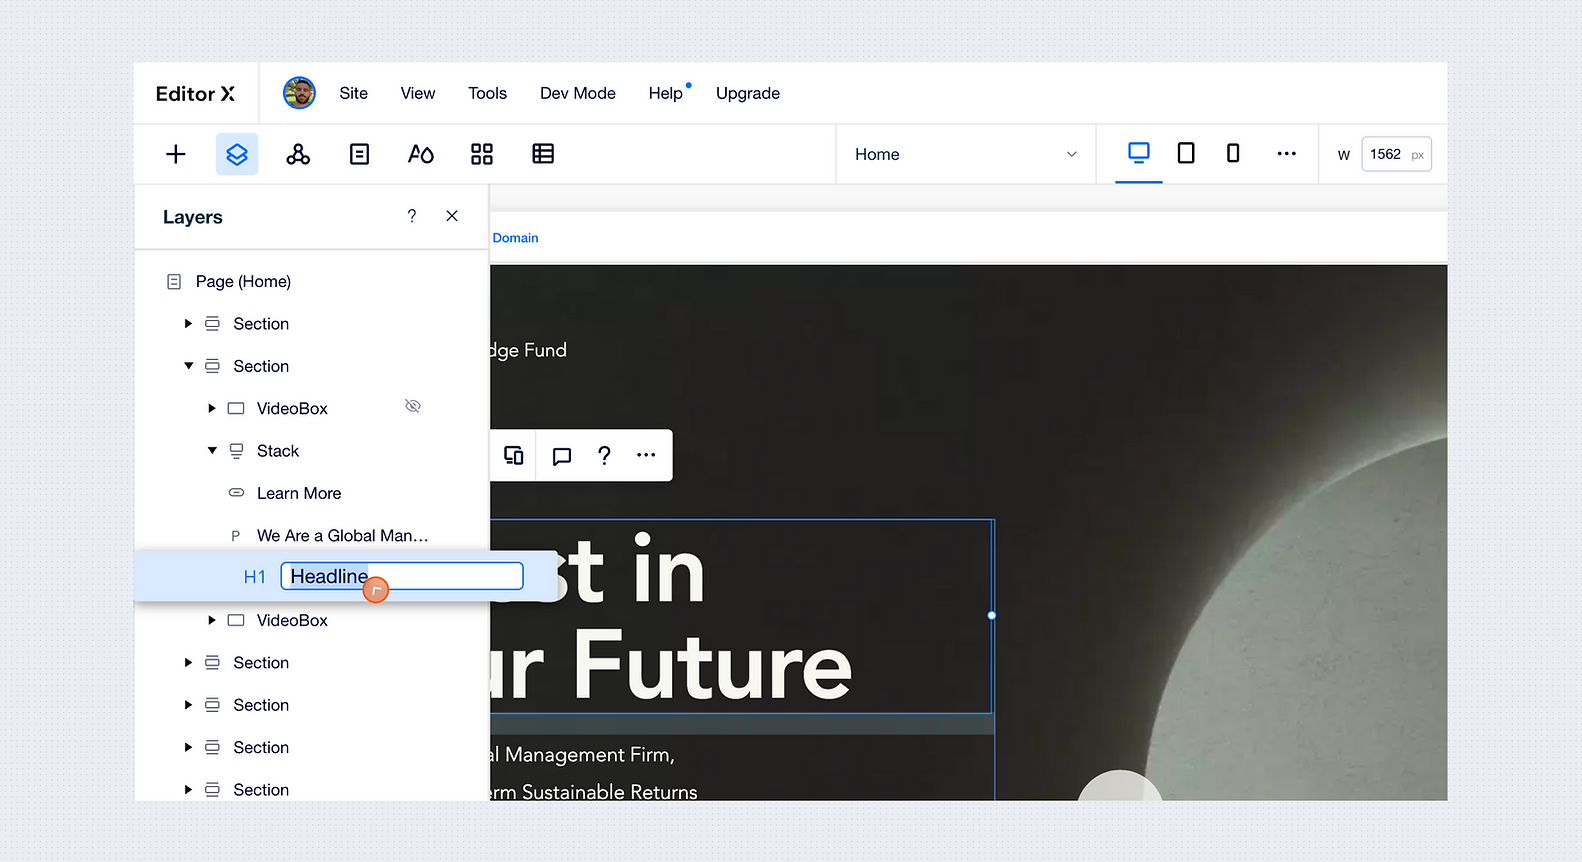Click the Domain link
Viewport: 1582px width, 862px height.
point(515,238)
